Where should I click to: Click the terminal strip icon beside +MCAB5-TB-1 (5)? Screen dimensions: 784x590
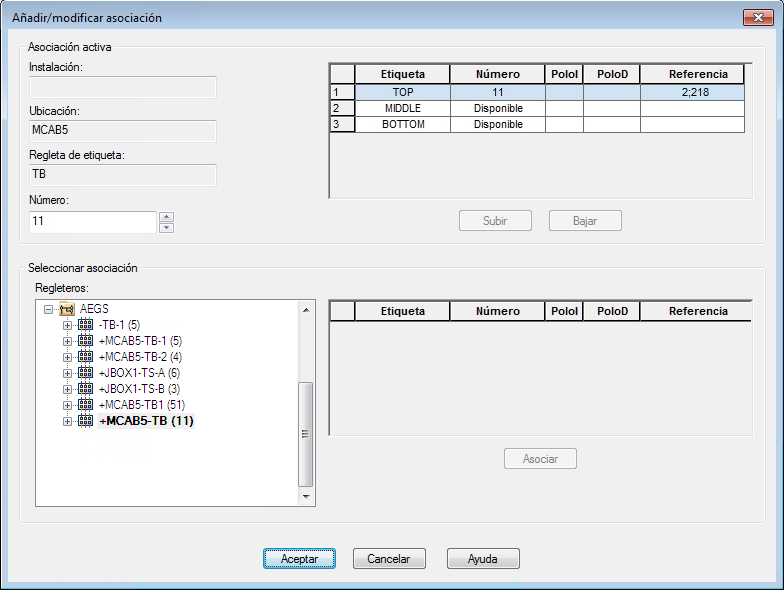[86, 341]
